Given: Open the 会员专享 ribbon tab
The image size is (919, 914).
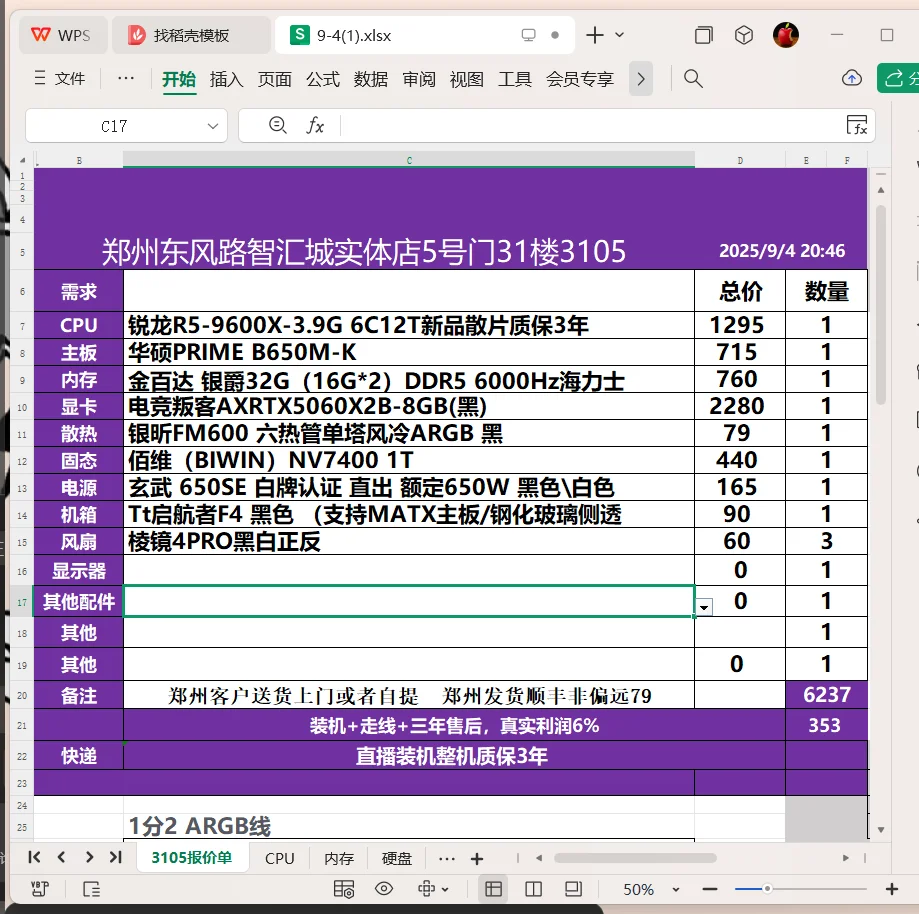Looking at the screenshot, I should tap(580, 79).
